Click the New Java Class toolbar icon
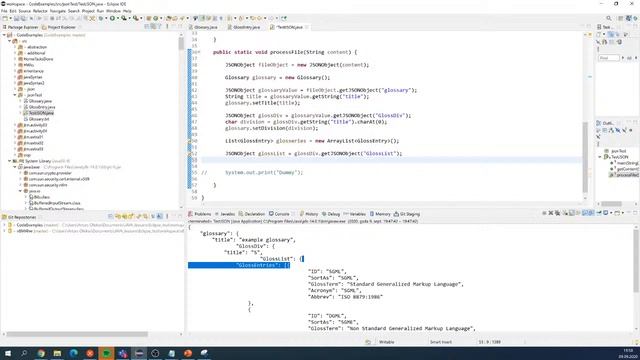Viewport: 640px width, 360px height. coord(156,18)
